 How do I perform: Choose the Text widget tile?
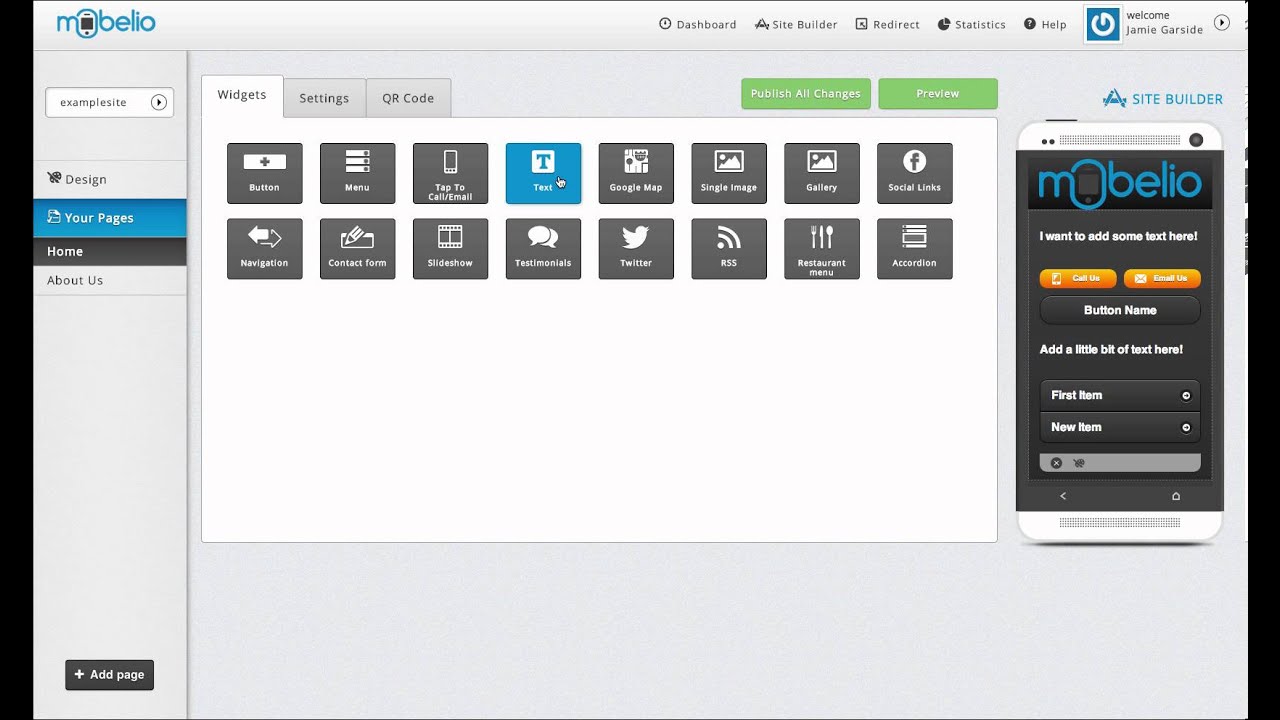click(543, 173)
